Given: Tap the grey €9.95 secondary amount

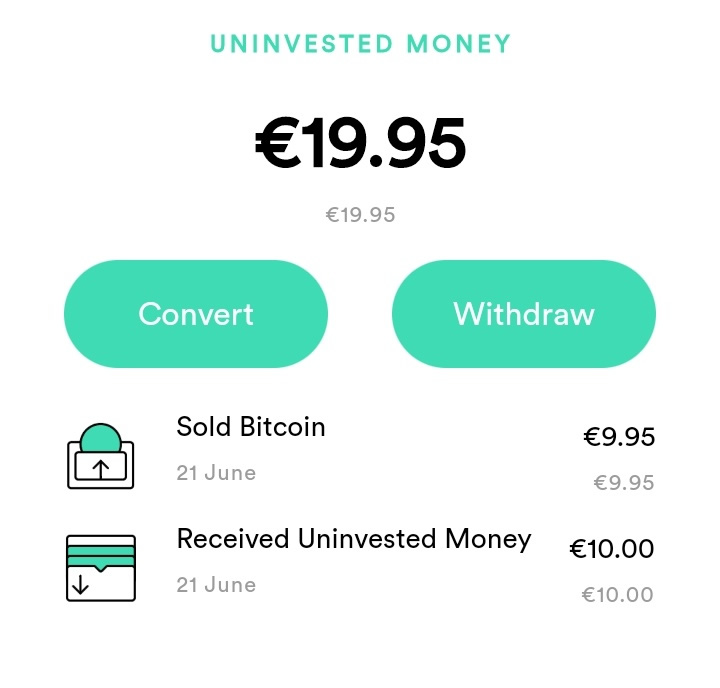Looking at the screenshot, I should pyautogui.click(x=624, y=483).
